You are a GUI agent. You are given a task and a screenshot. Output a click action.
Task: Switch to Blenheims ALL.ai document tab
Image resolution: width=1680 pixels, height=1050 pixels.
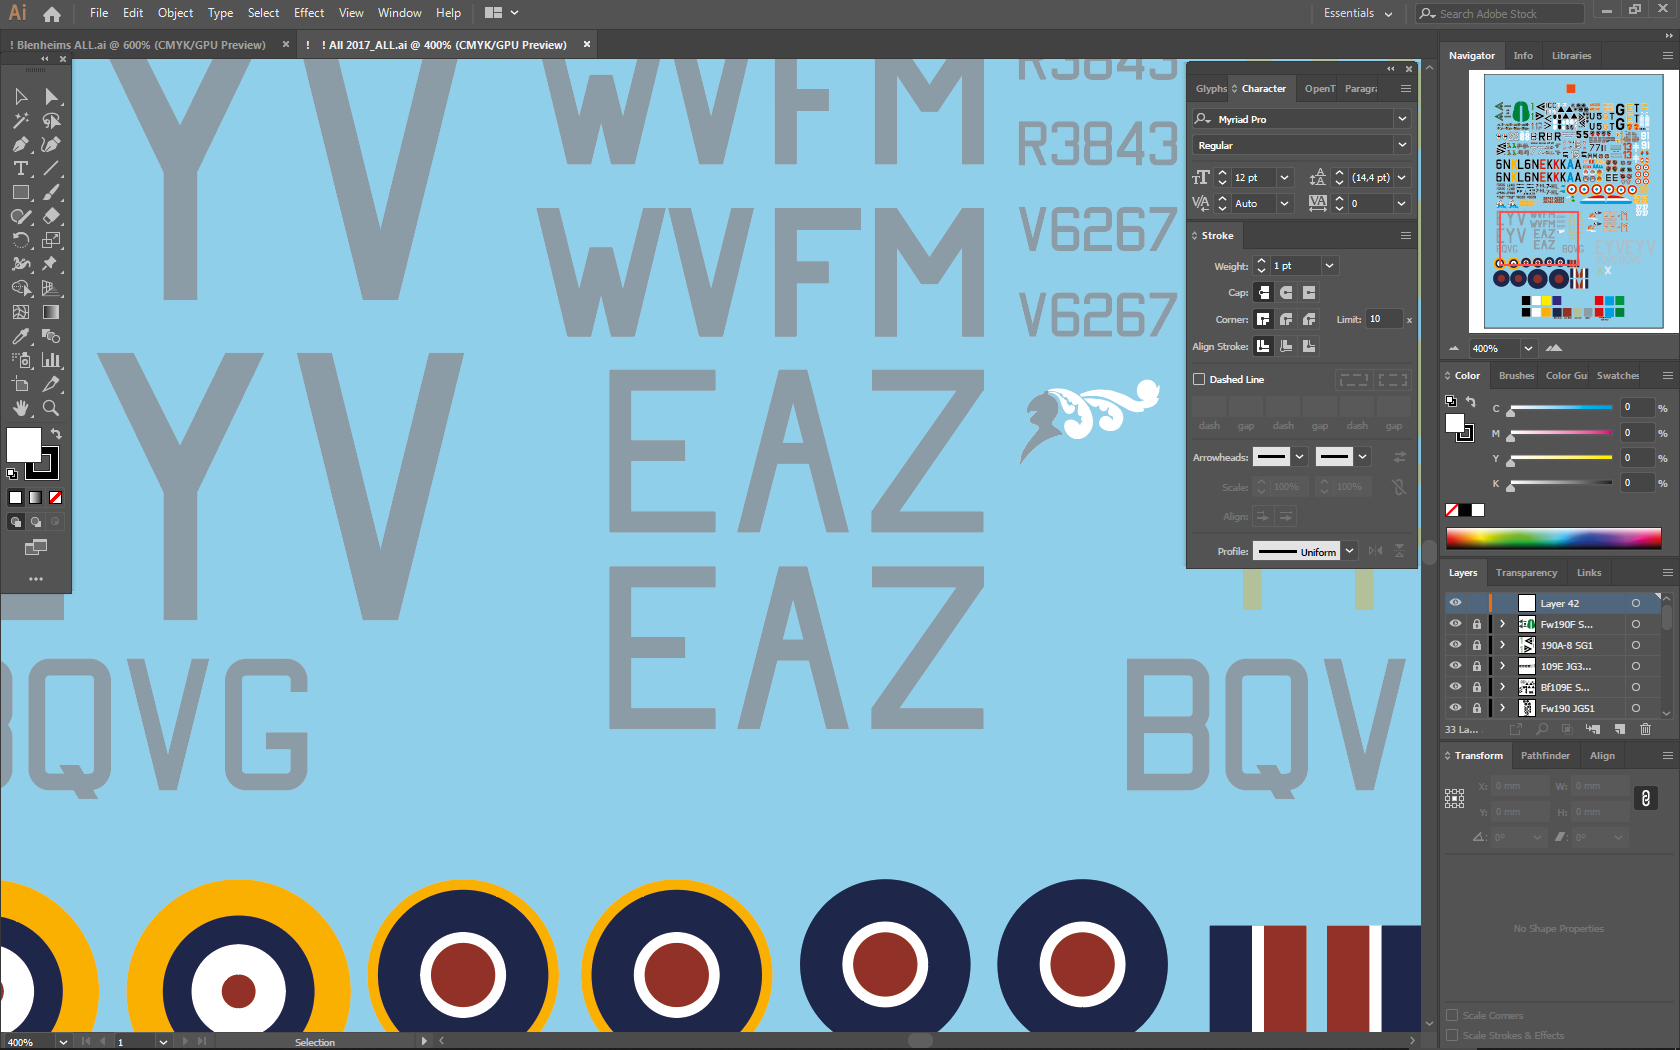[140, 45]
